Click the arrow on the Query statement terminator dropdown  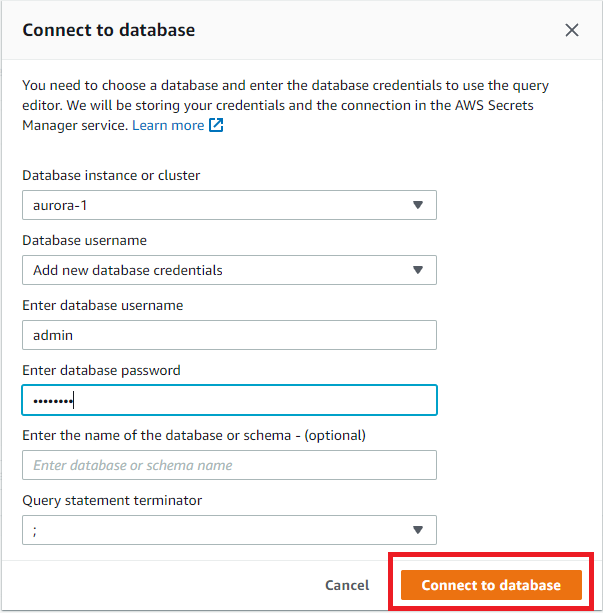(x=418, y=530)
